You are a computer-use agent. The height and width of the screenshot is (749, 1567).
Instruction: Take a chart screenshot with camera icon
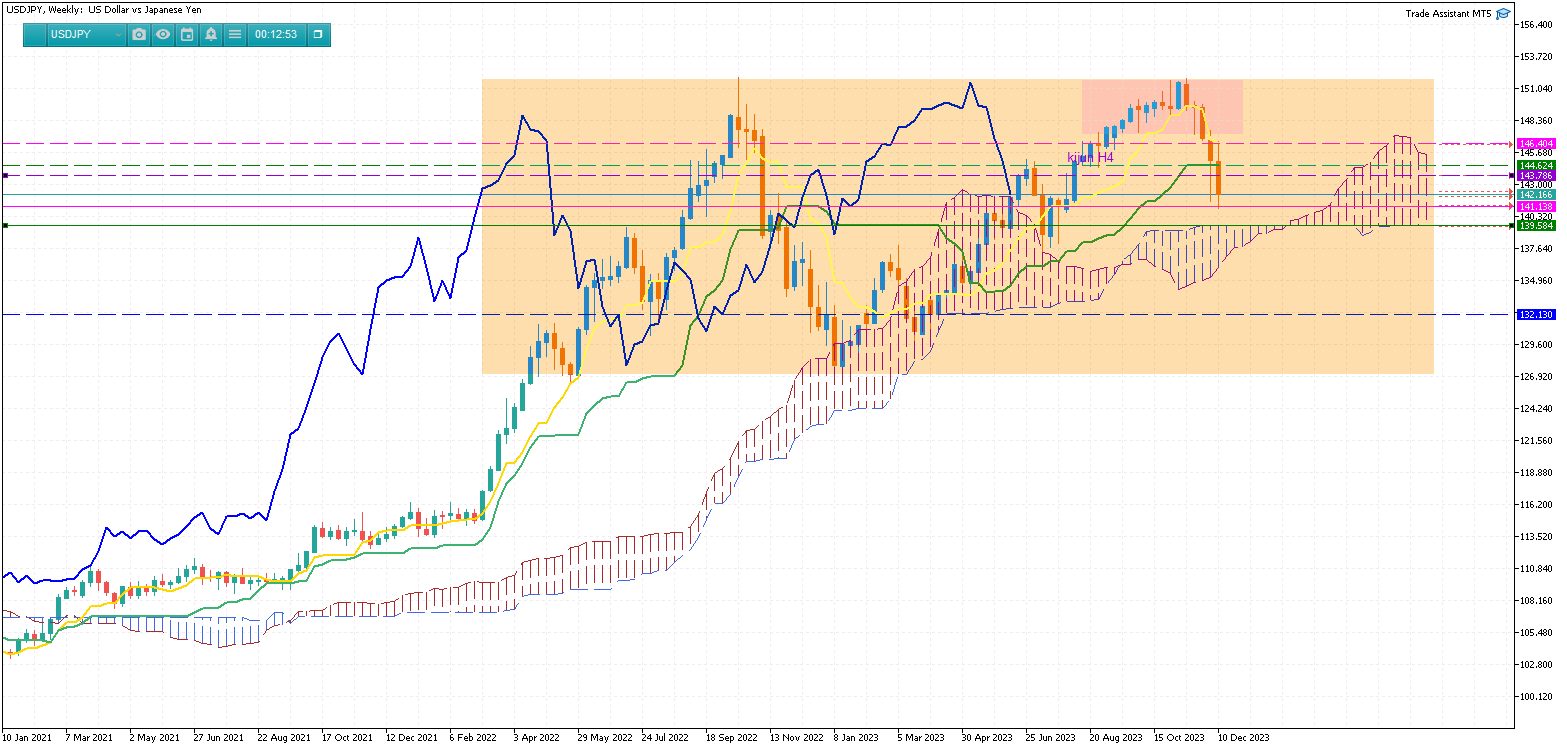[x=139, y=34]
